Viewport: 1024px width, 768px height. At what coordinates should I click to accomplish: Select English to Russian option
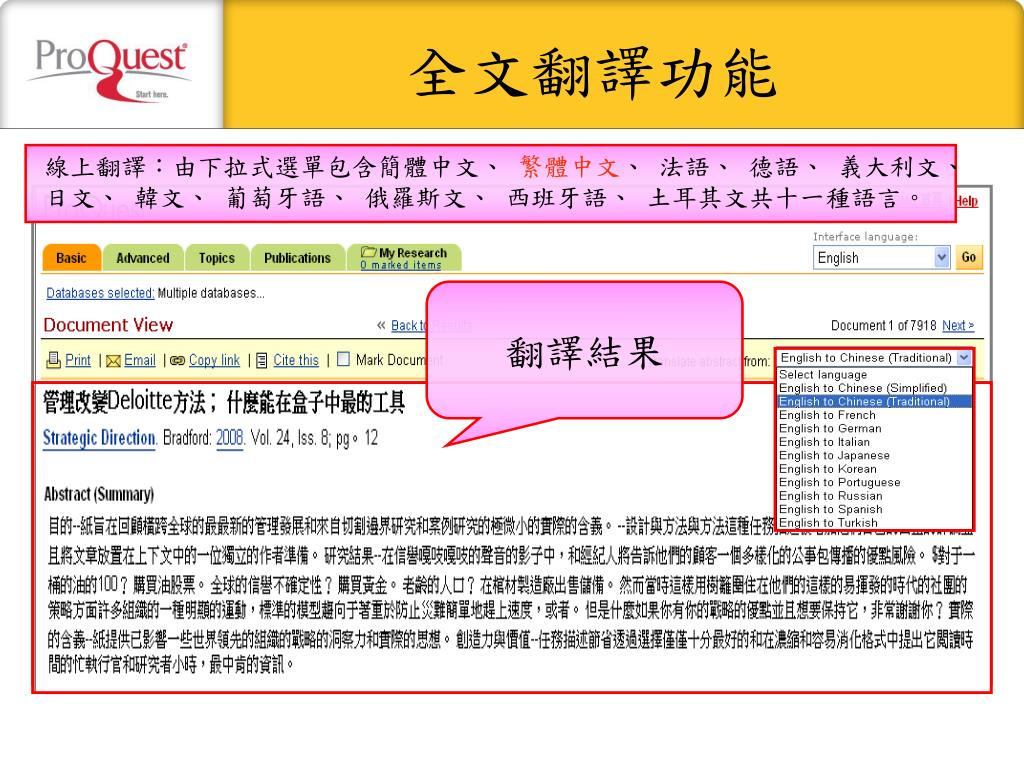click(x=831, y=496)
